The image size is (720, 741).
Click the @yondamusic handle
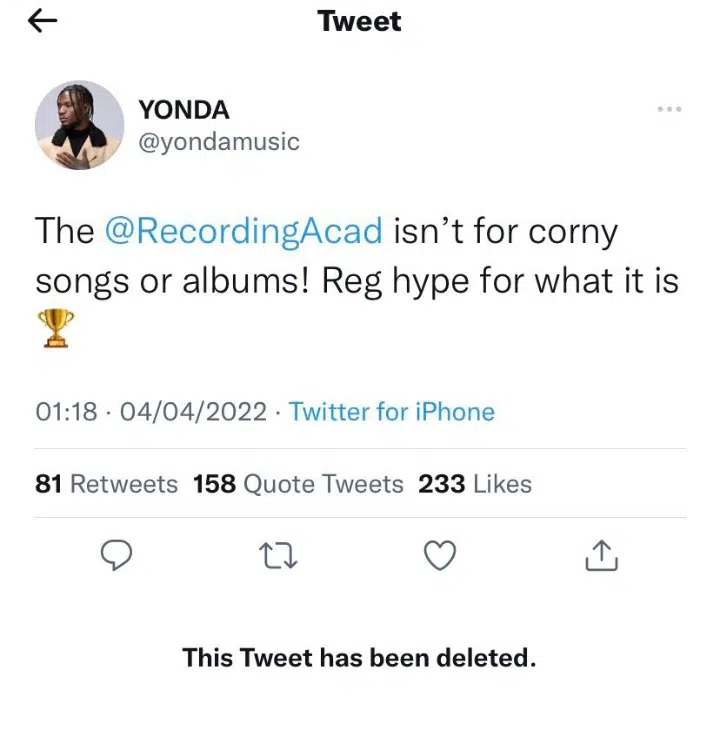(219, 141)
